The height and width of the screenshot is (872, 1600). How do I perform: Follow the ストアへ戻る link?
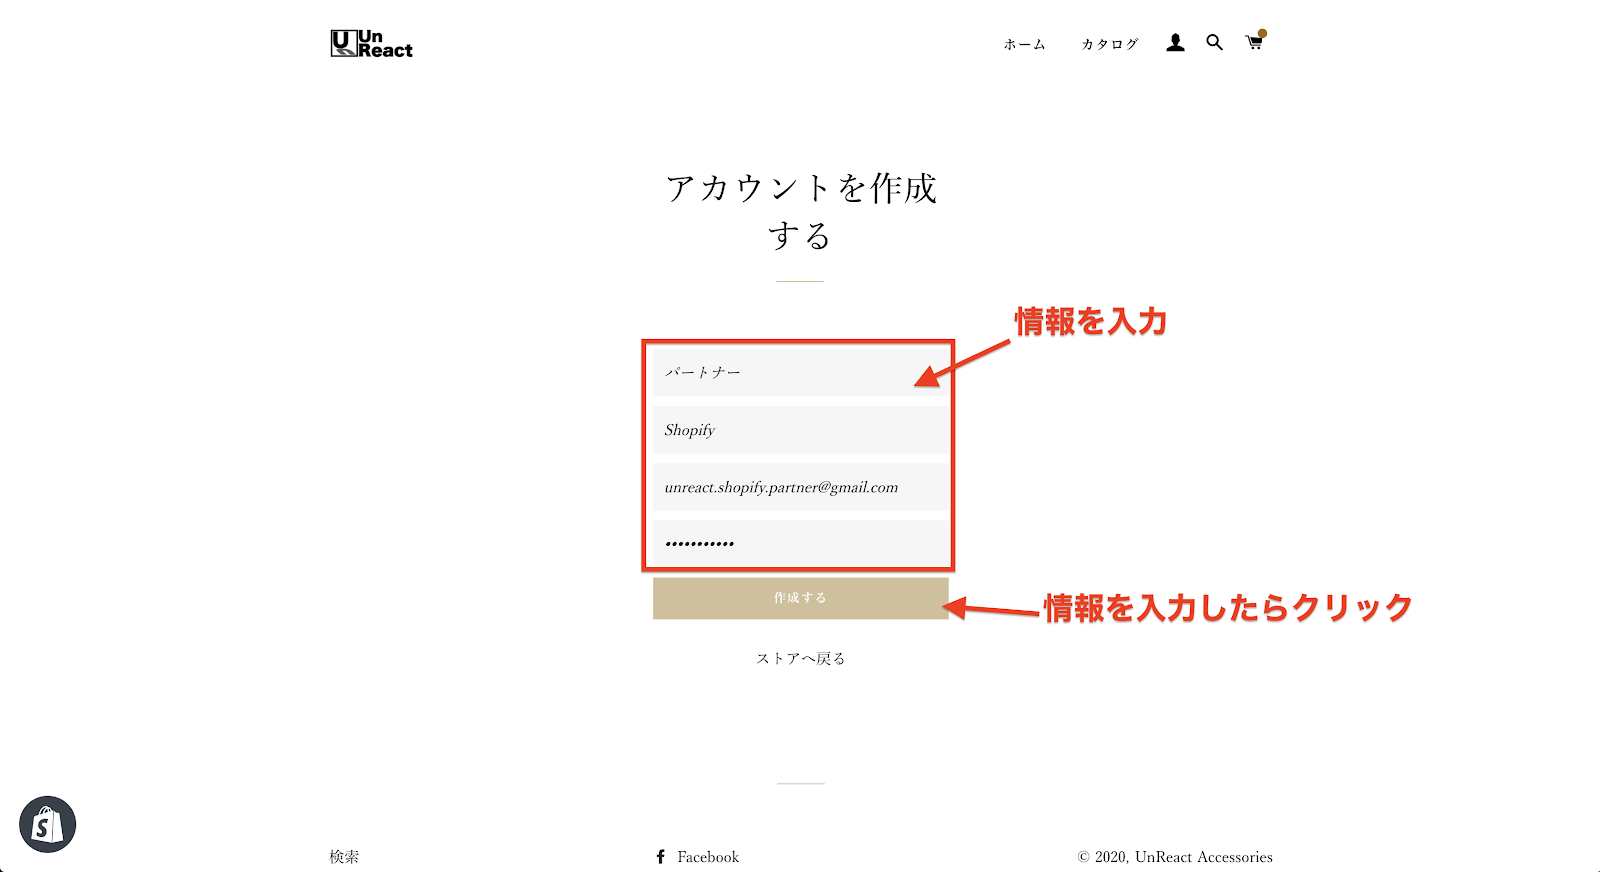click(x=800, y=658)
